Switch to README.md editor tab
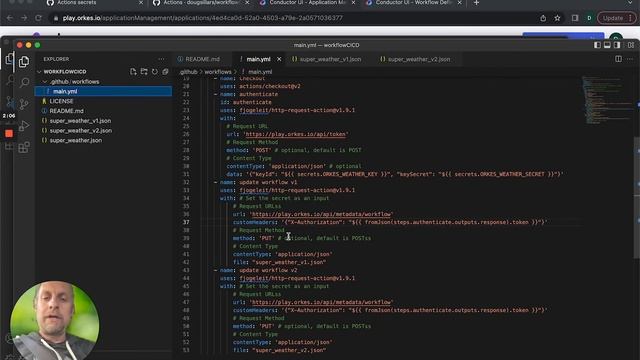Viewport: 640px width, 360px height. [x=202, y=59]
